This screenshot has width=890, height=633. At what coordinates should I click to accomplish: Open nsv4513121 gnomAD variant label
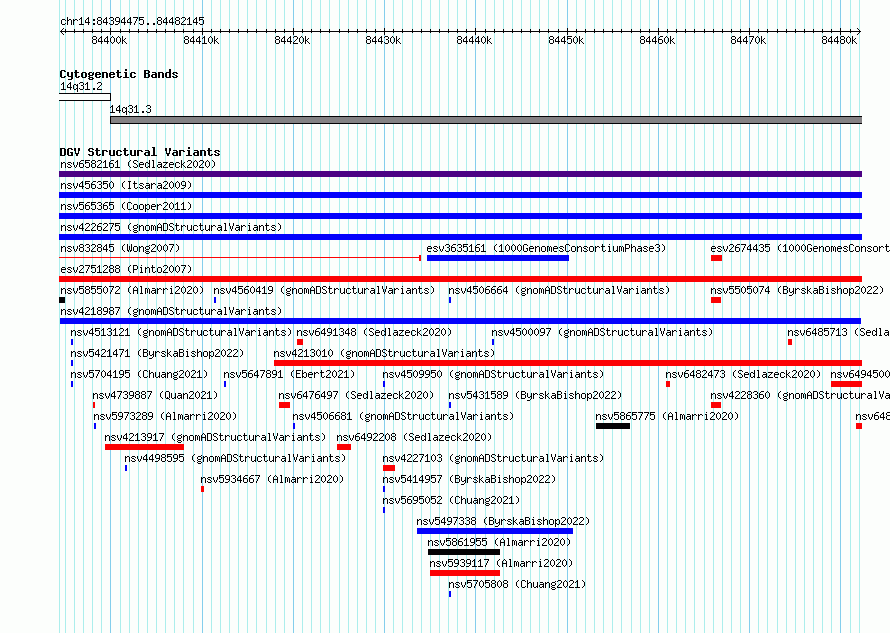[x=181, y=332]
